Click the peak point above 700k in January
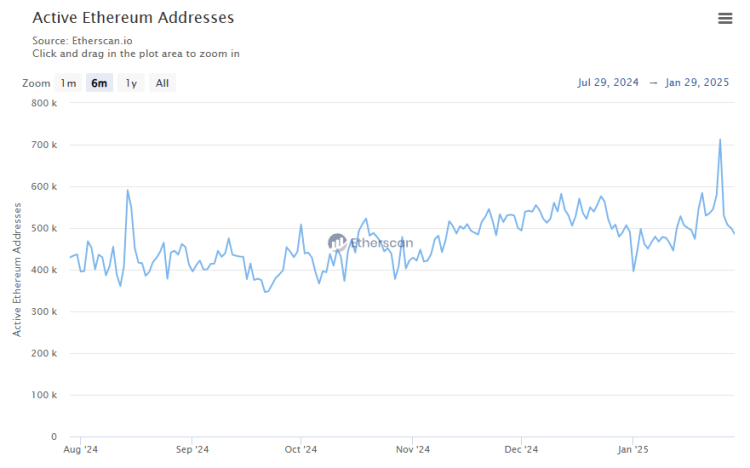The image size is (750, 468). click(x=720, y=140)
